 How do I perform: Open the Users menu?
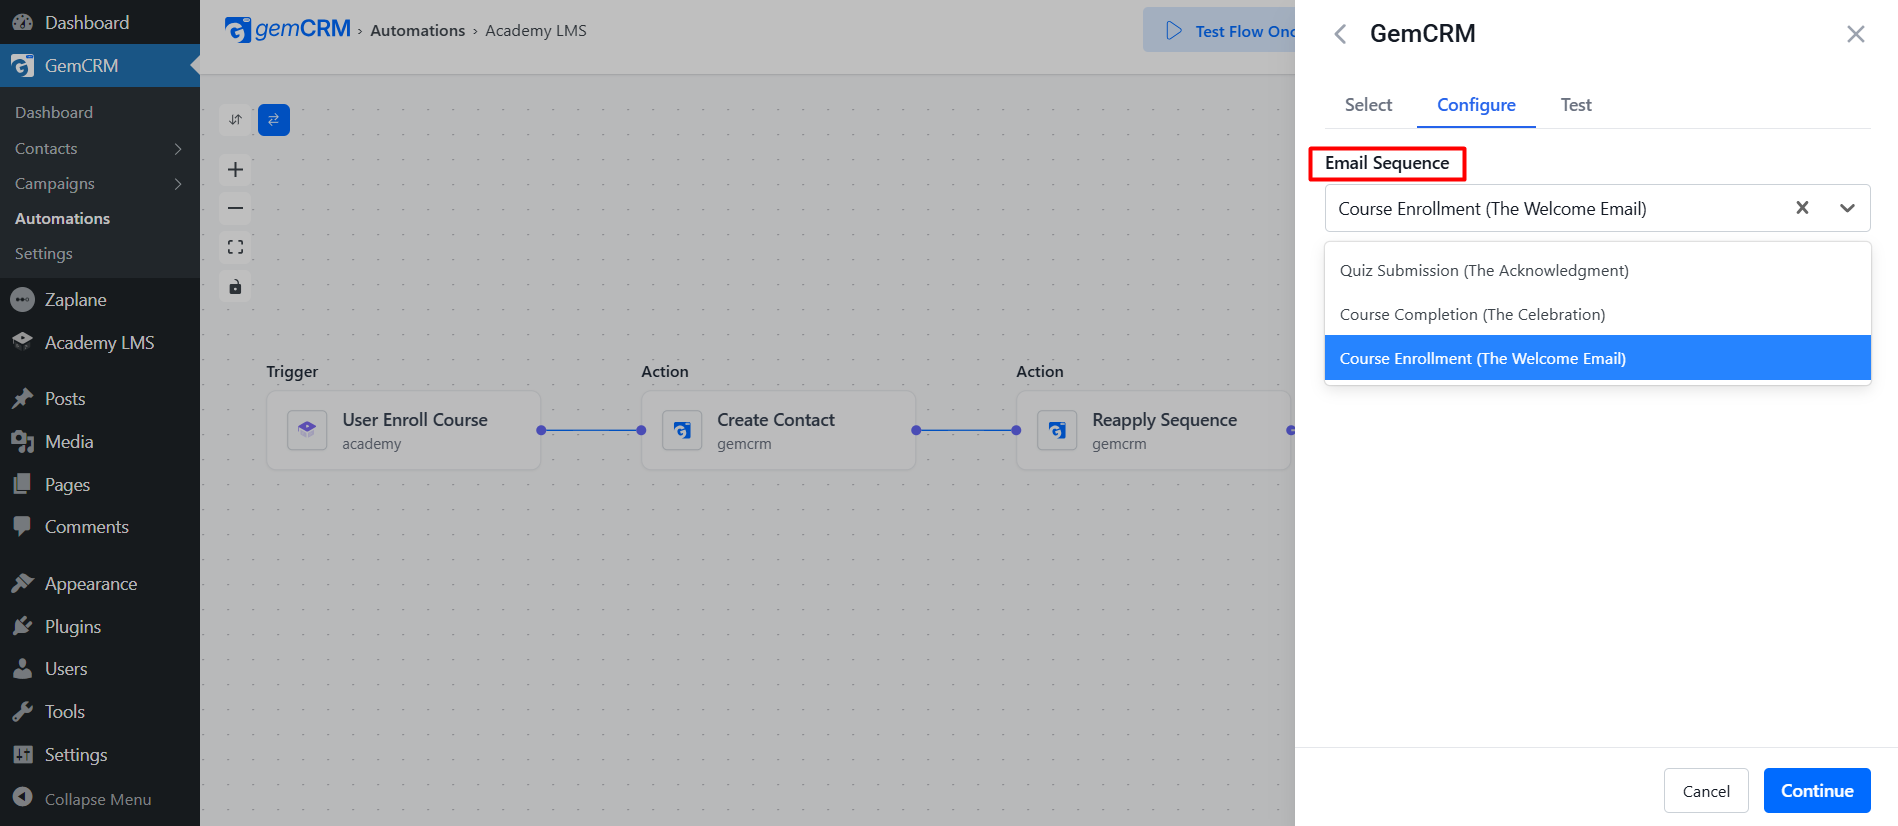coord(100,669)
